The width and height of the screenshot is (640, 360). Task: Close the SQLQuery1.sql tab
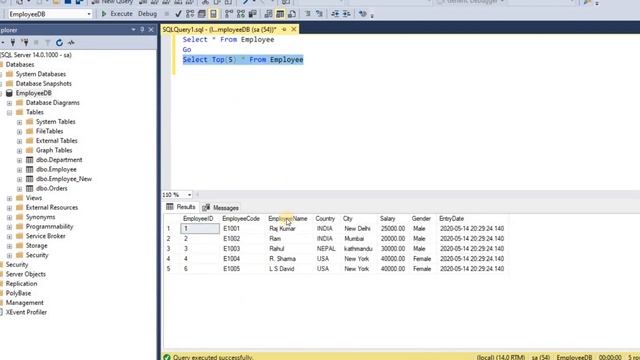point(293,29)
